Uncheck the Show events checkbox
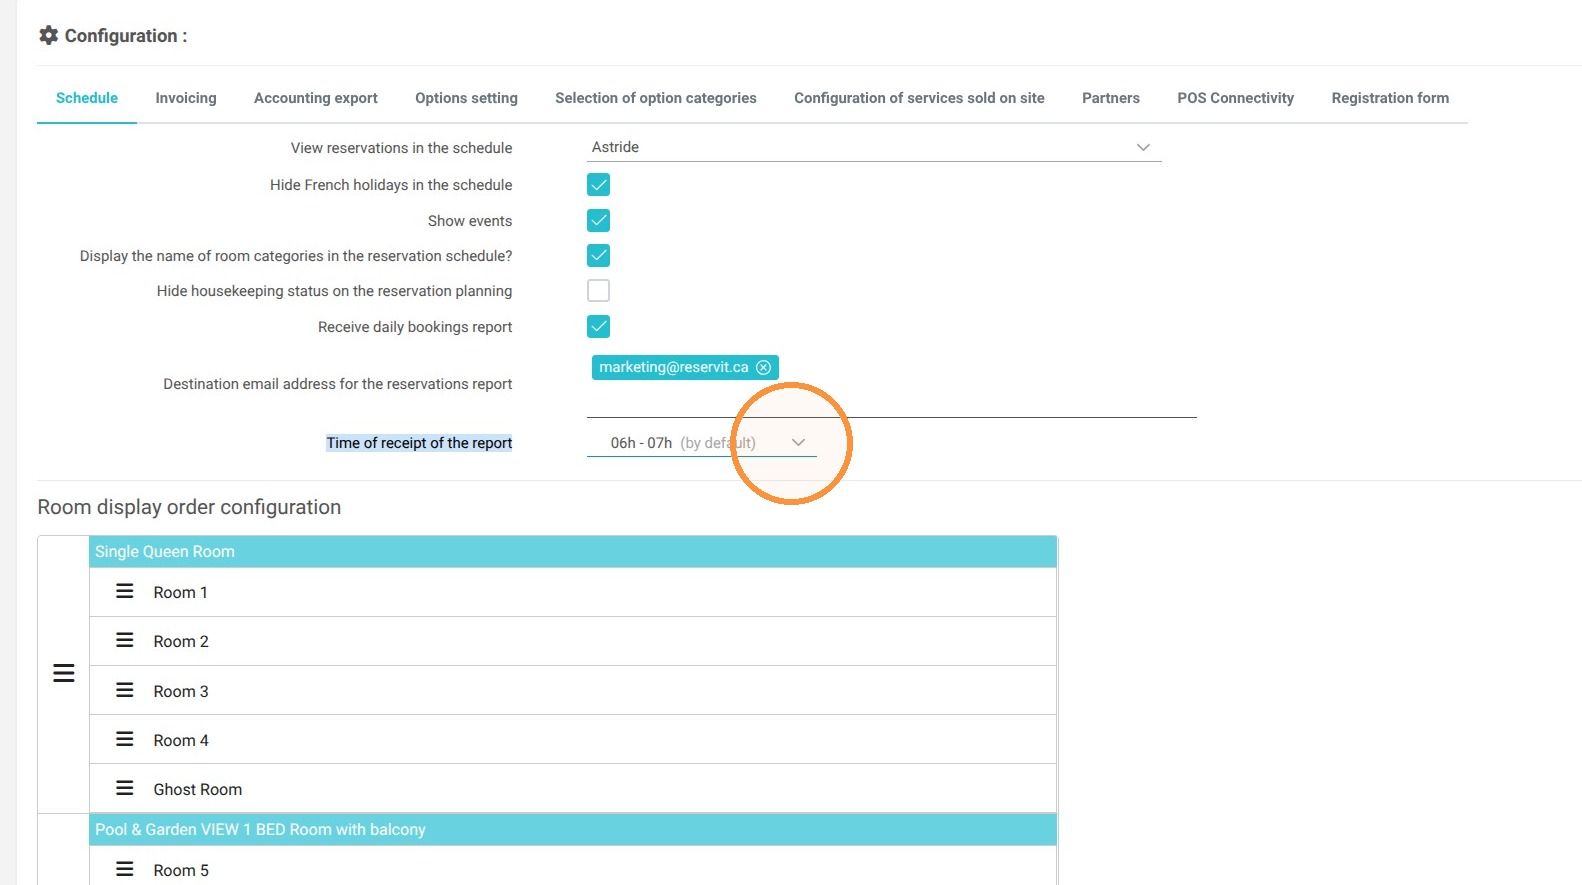 (x=598, y=220)
